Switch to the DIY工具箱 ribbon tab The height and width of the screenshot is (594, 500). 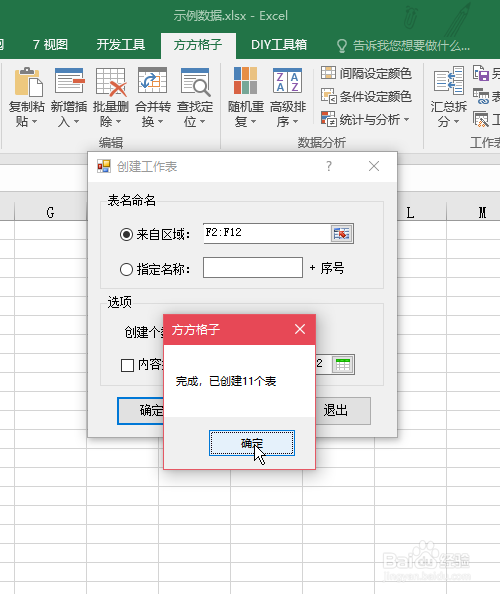(x=279, y=45)
